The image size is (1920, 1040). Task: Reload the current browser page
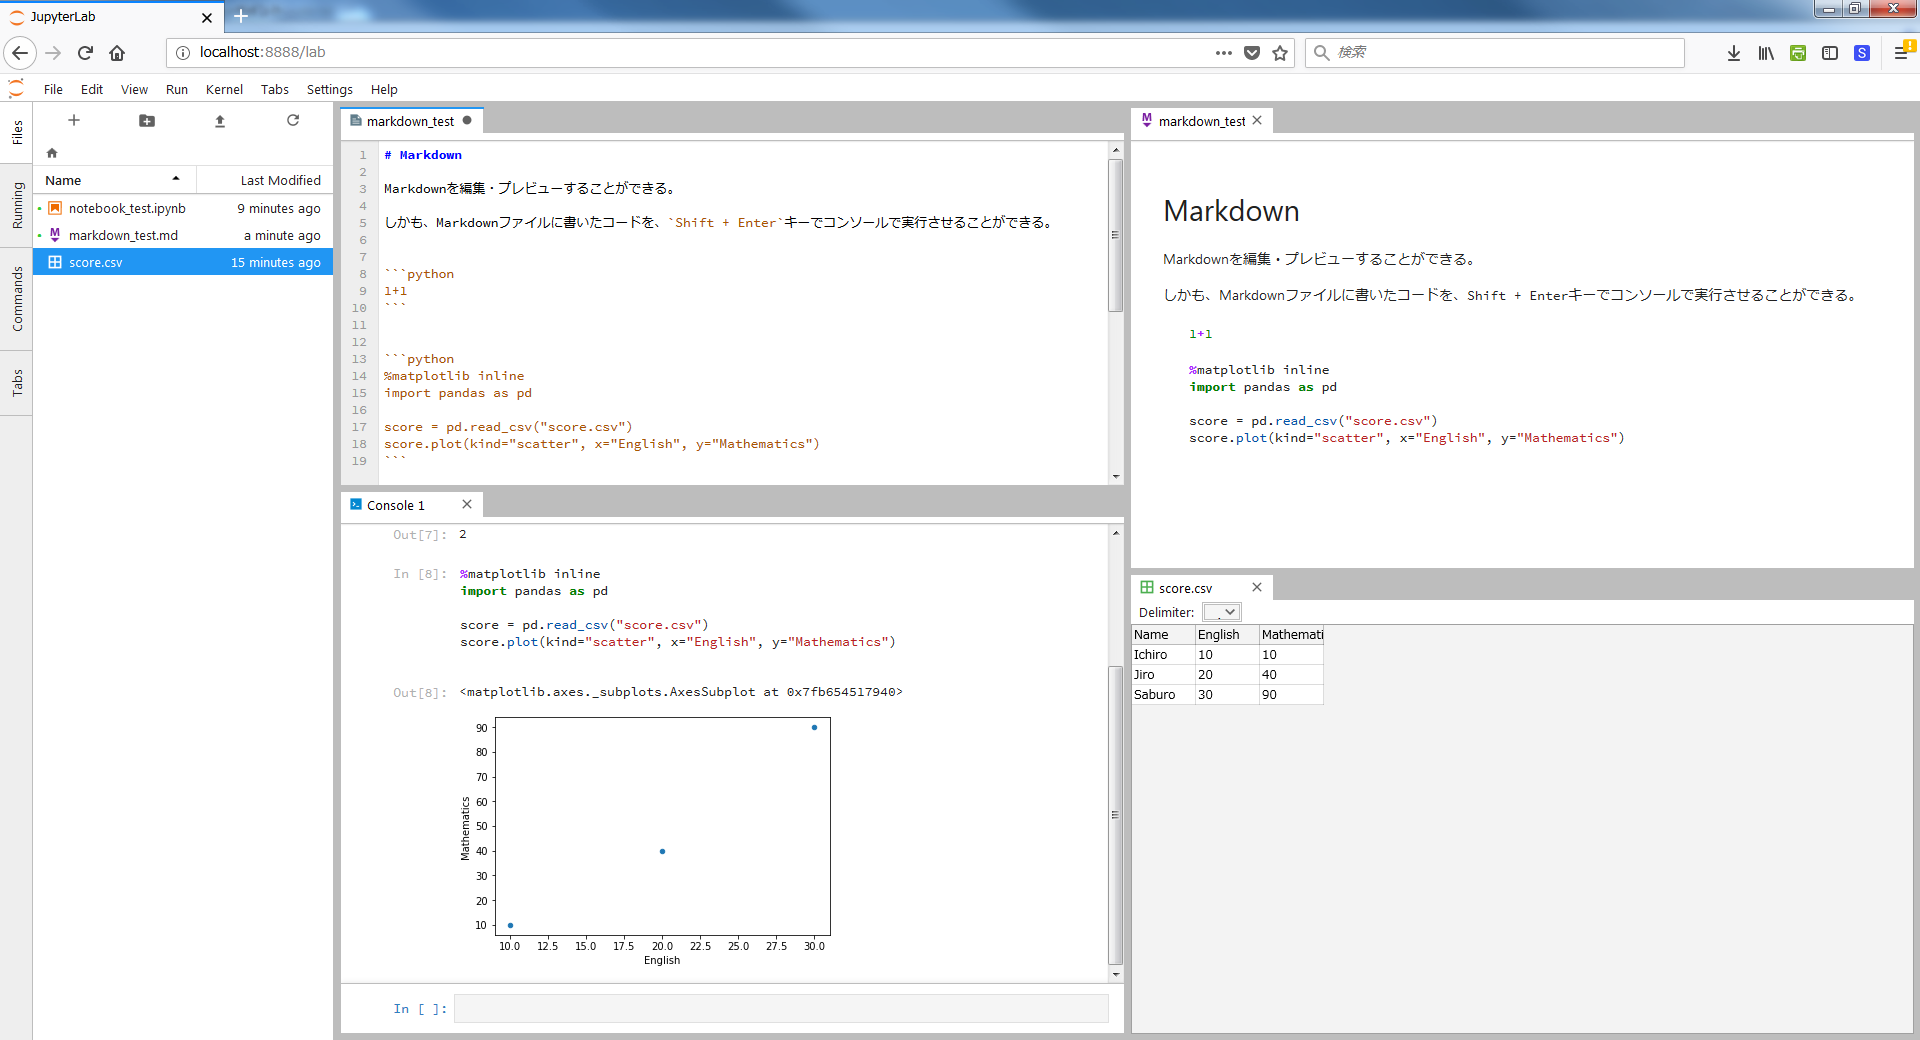pos(85,53)
